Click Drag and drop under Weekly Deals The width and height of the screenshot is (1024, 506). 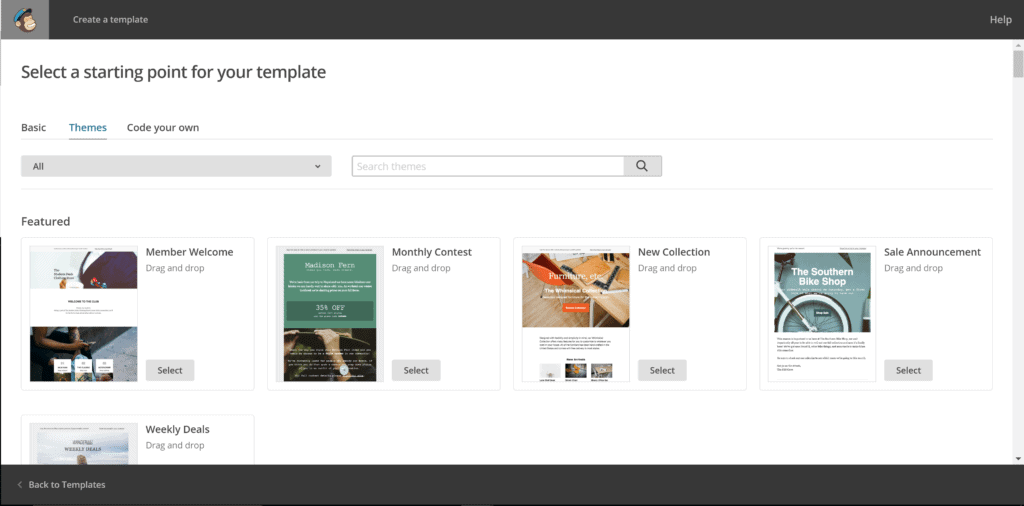click(175, 445)
